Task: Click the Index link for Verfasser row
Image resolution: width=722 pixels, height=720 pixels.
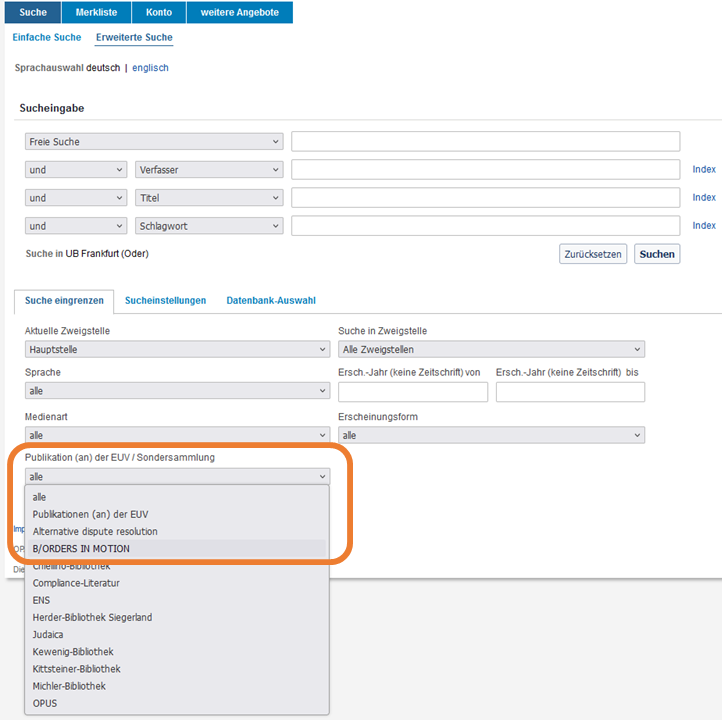Action: (704, 169)
